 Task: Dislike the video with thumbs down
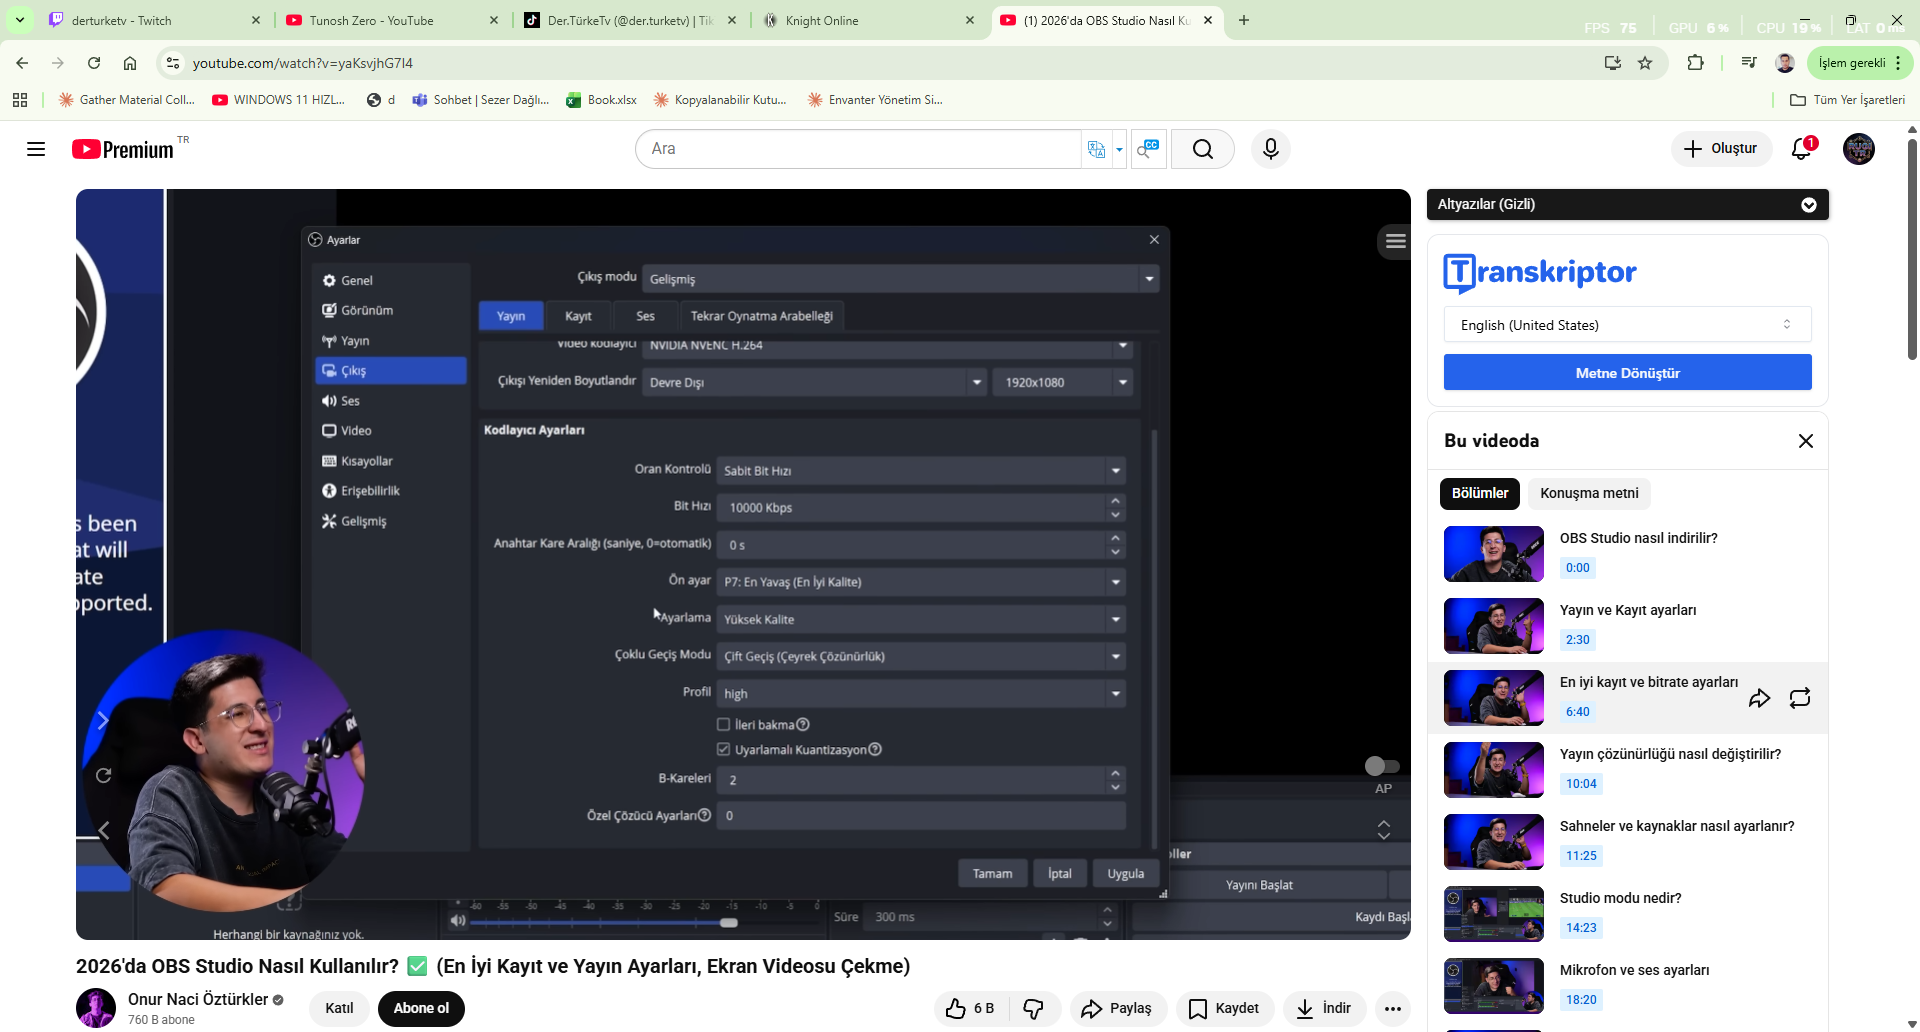[x=1033, y=1008]
